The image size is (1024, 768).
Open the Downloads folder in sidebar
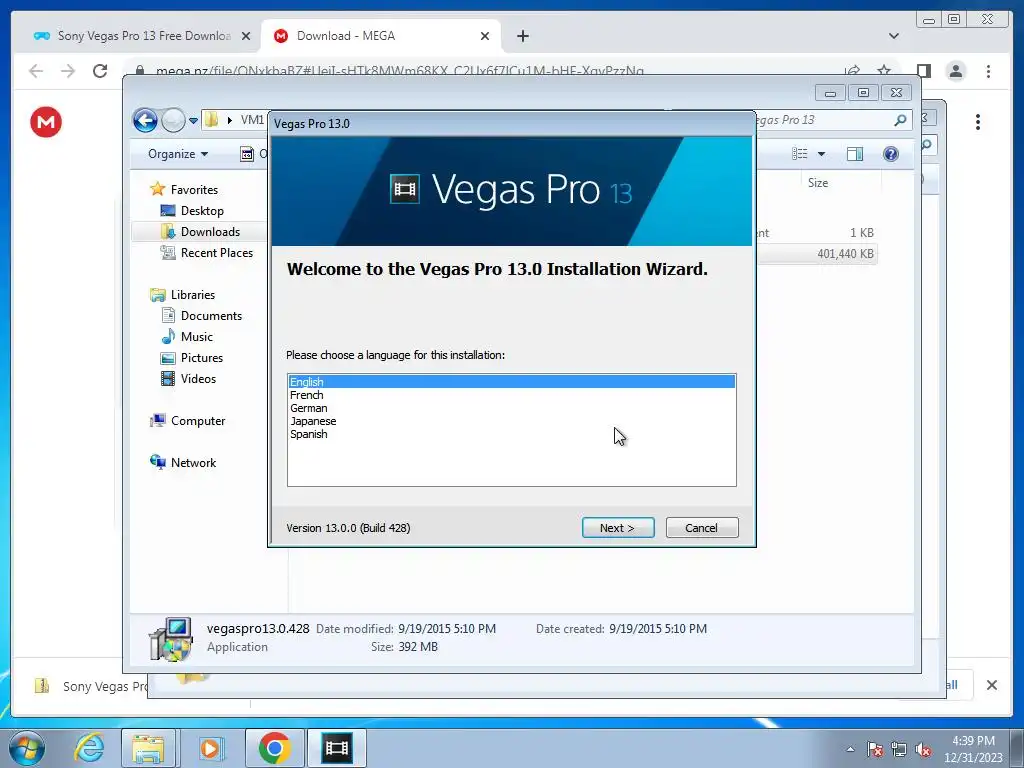210,231
